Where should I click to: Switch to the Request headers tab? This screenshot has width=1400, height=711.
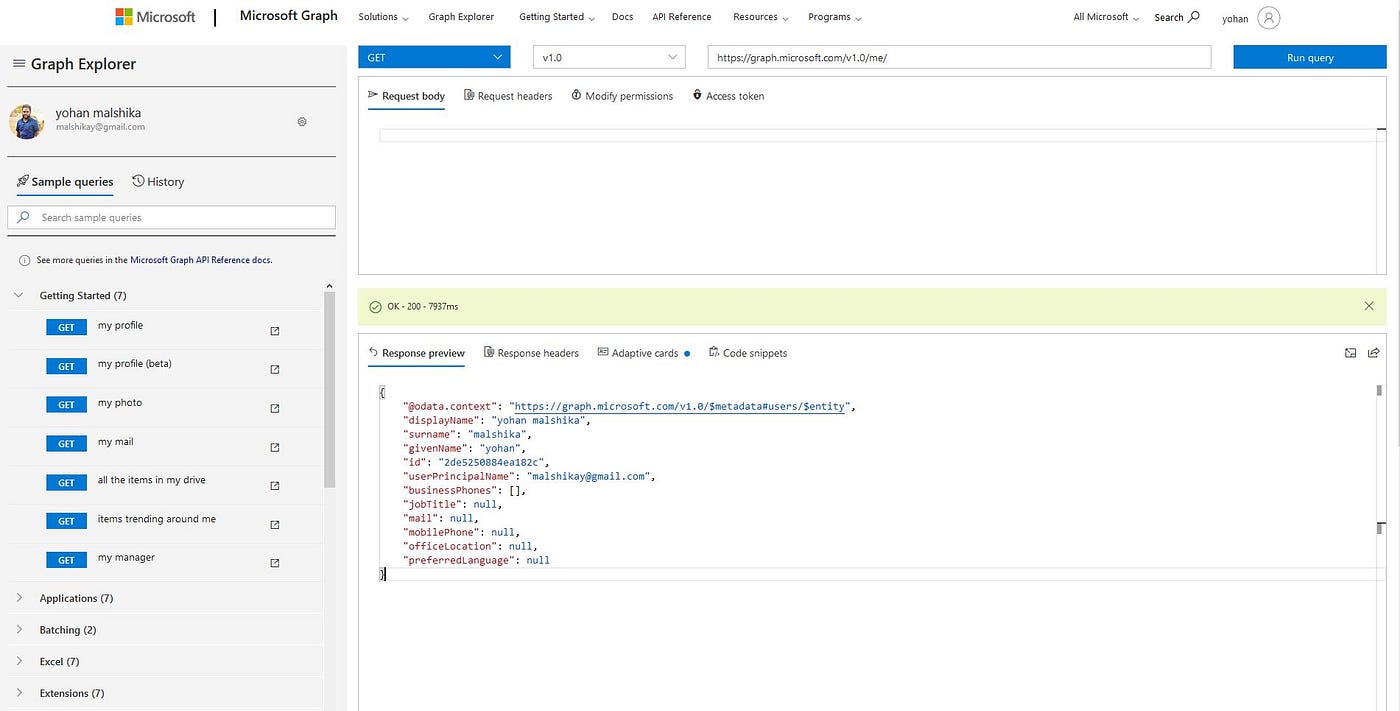508,96
